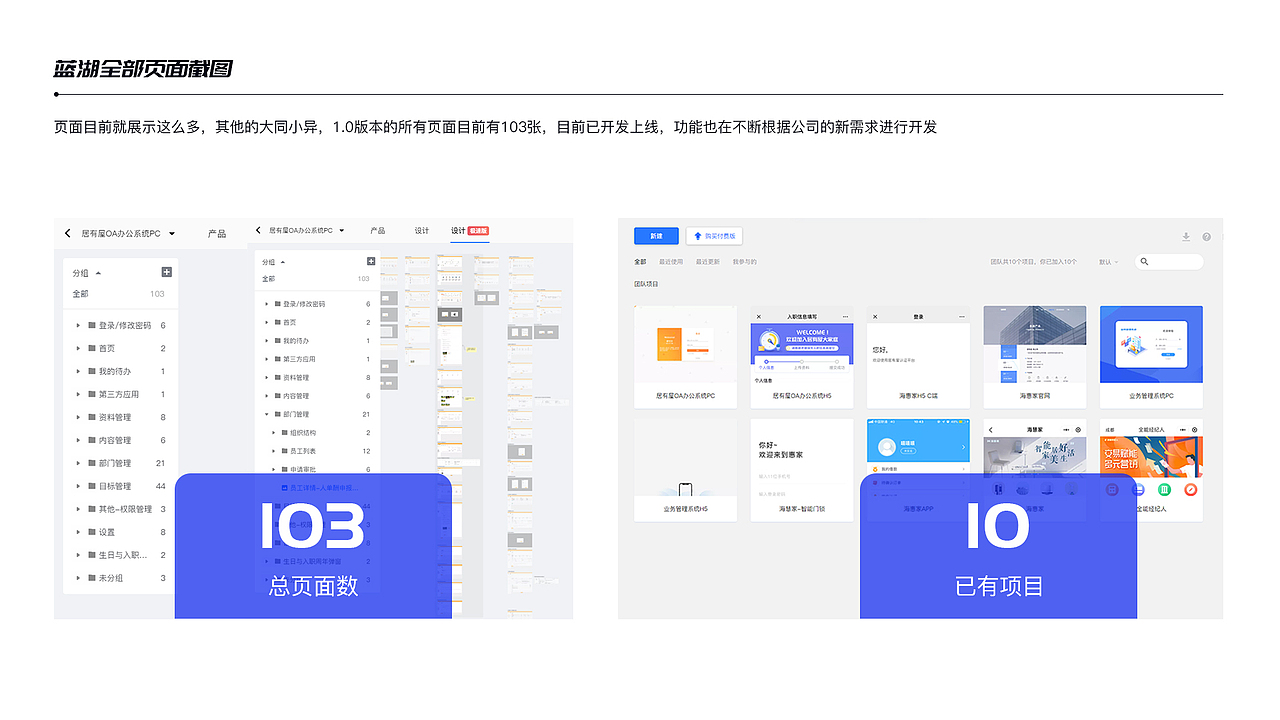
Task: Expand the 登录/修改密码 group
Action: pos(77,325)
